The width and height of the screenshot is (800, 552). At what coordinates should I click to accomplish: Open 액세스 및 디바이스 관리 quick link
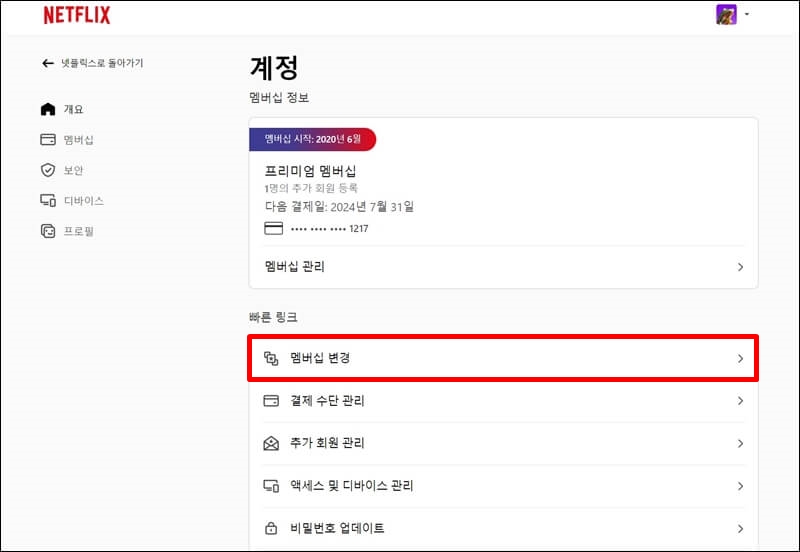[x=504, y=486]
